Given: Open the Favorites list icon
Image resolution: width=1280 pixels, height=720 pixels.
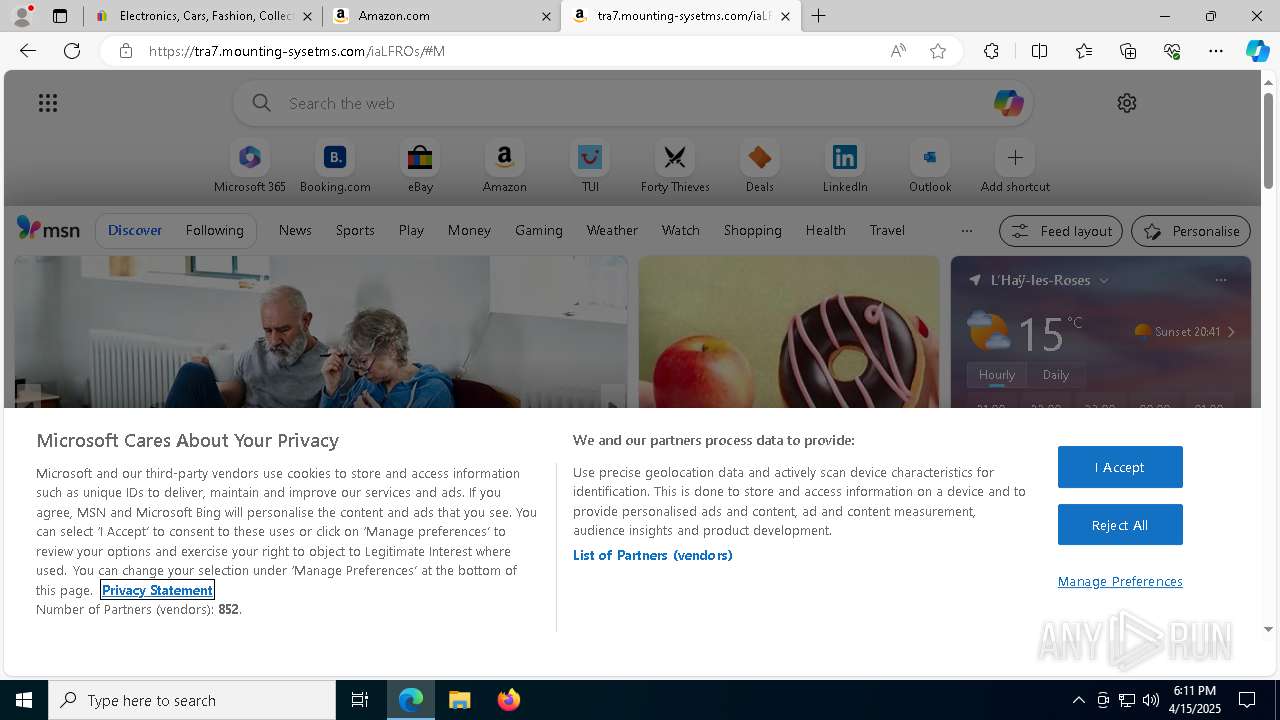Looking at the screenshot, I should pyautogui.click(x=1084, y=51).
